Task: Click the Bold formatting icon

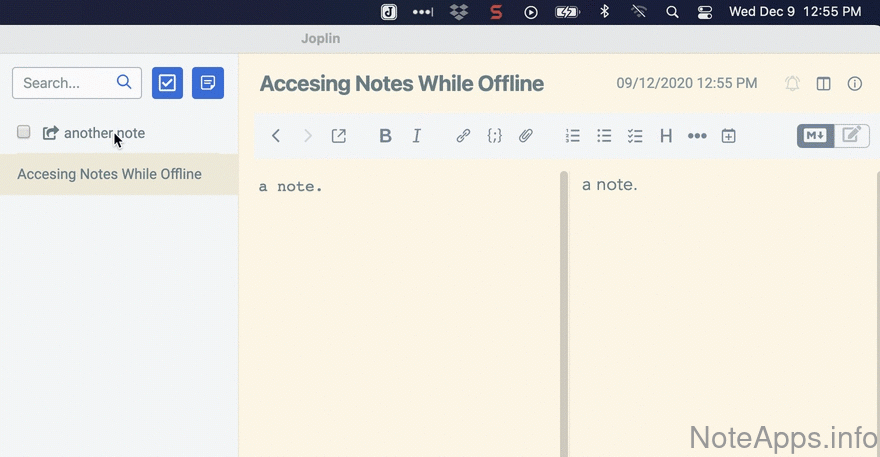Action: 385,136
